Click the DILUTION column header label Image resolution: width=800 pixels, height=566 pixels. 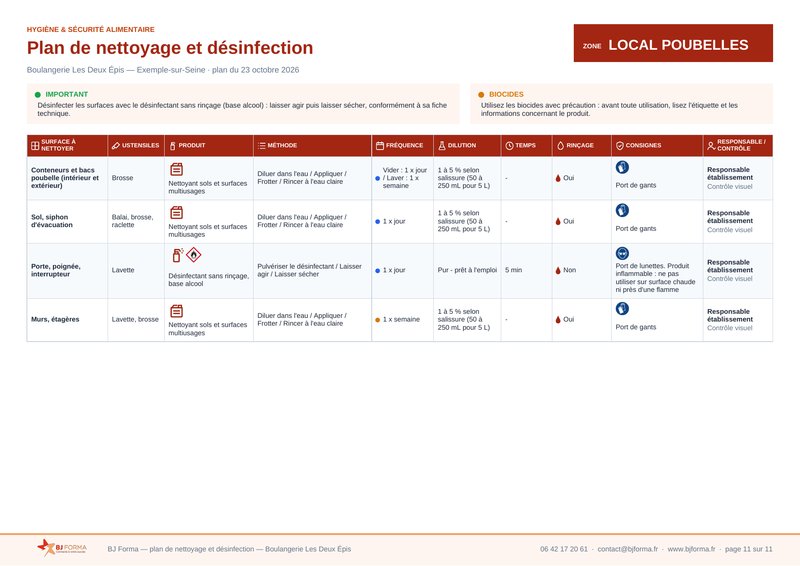click(462, 145)
